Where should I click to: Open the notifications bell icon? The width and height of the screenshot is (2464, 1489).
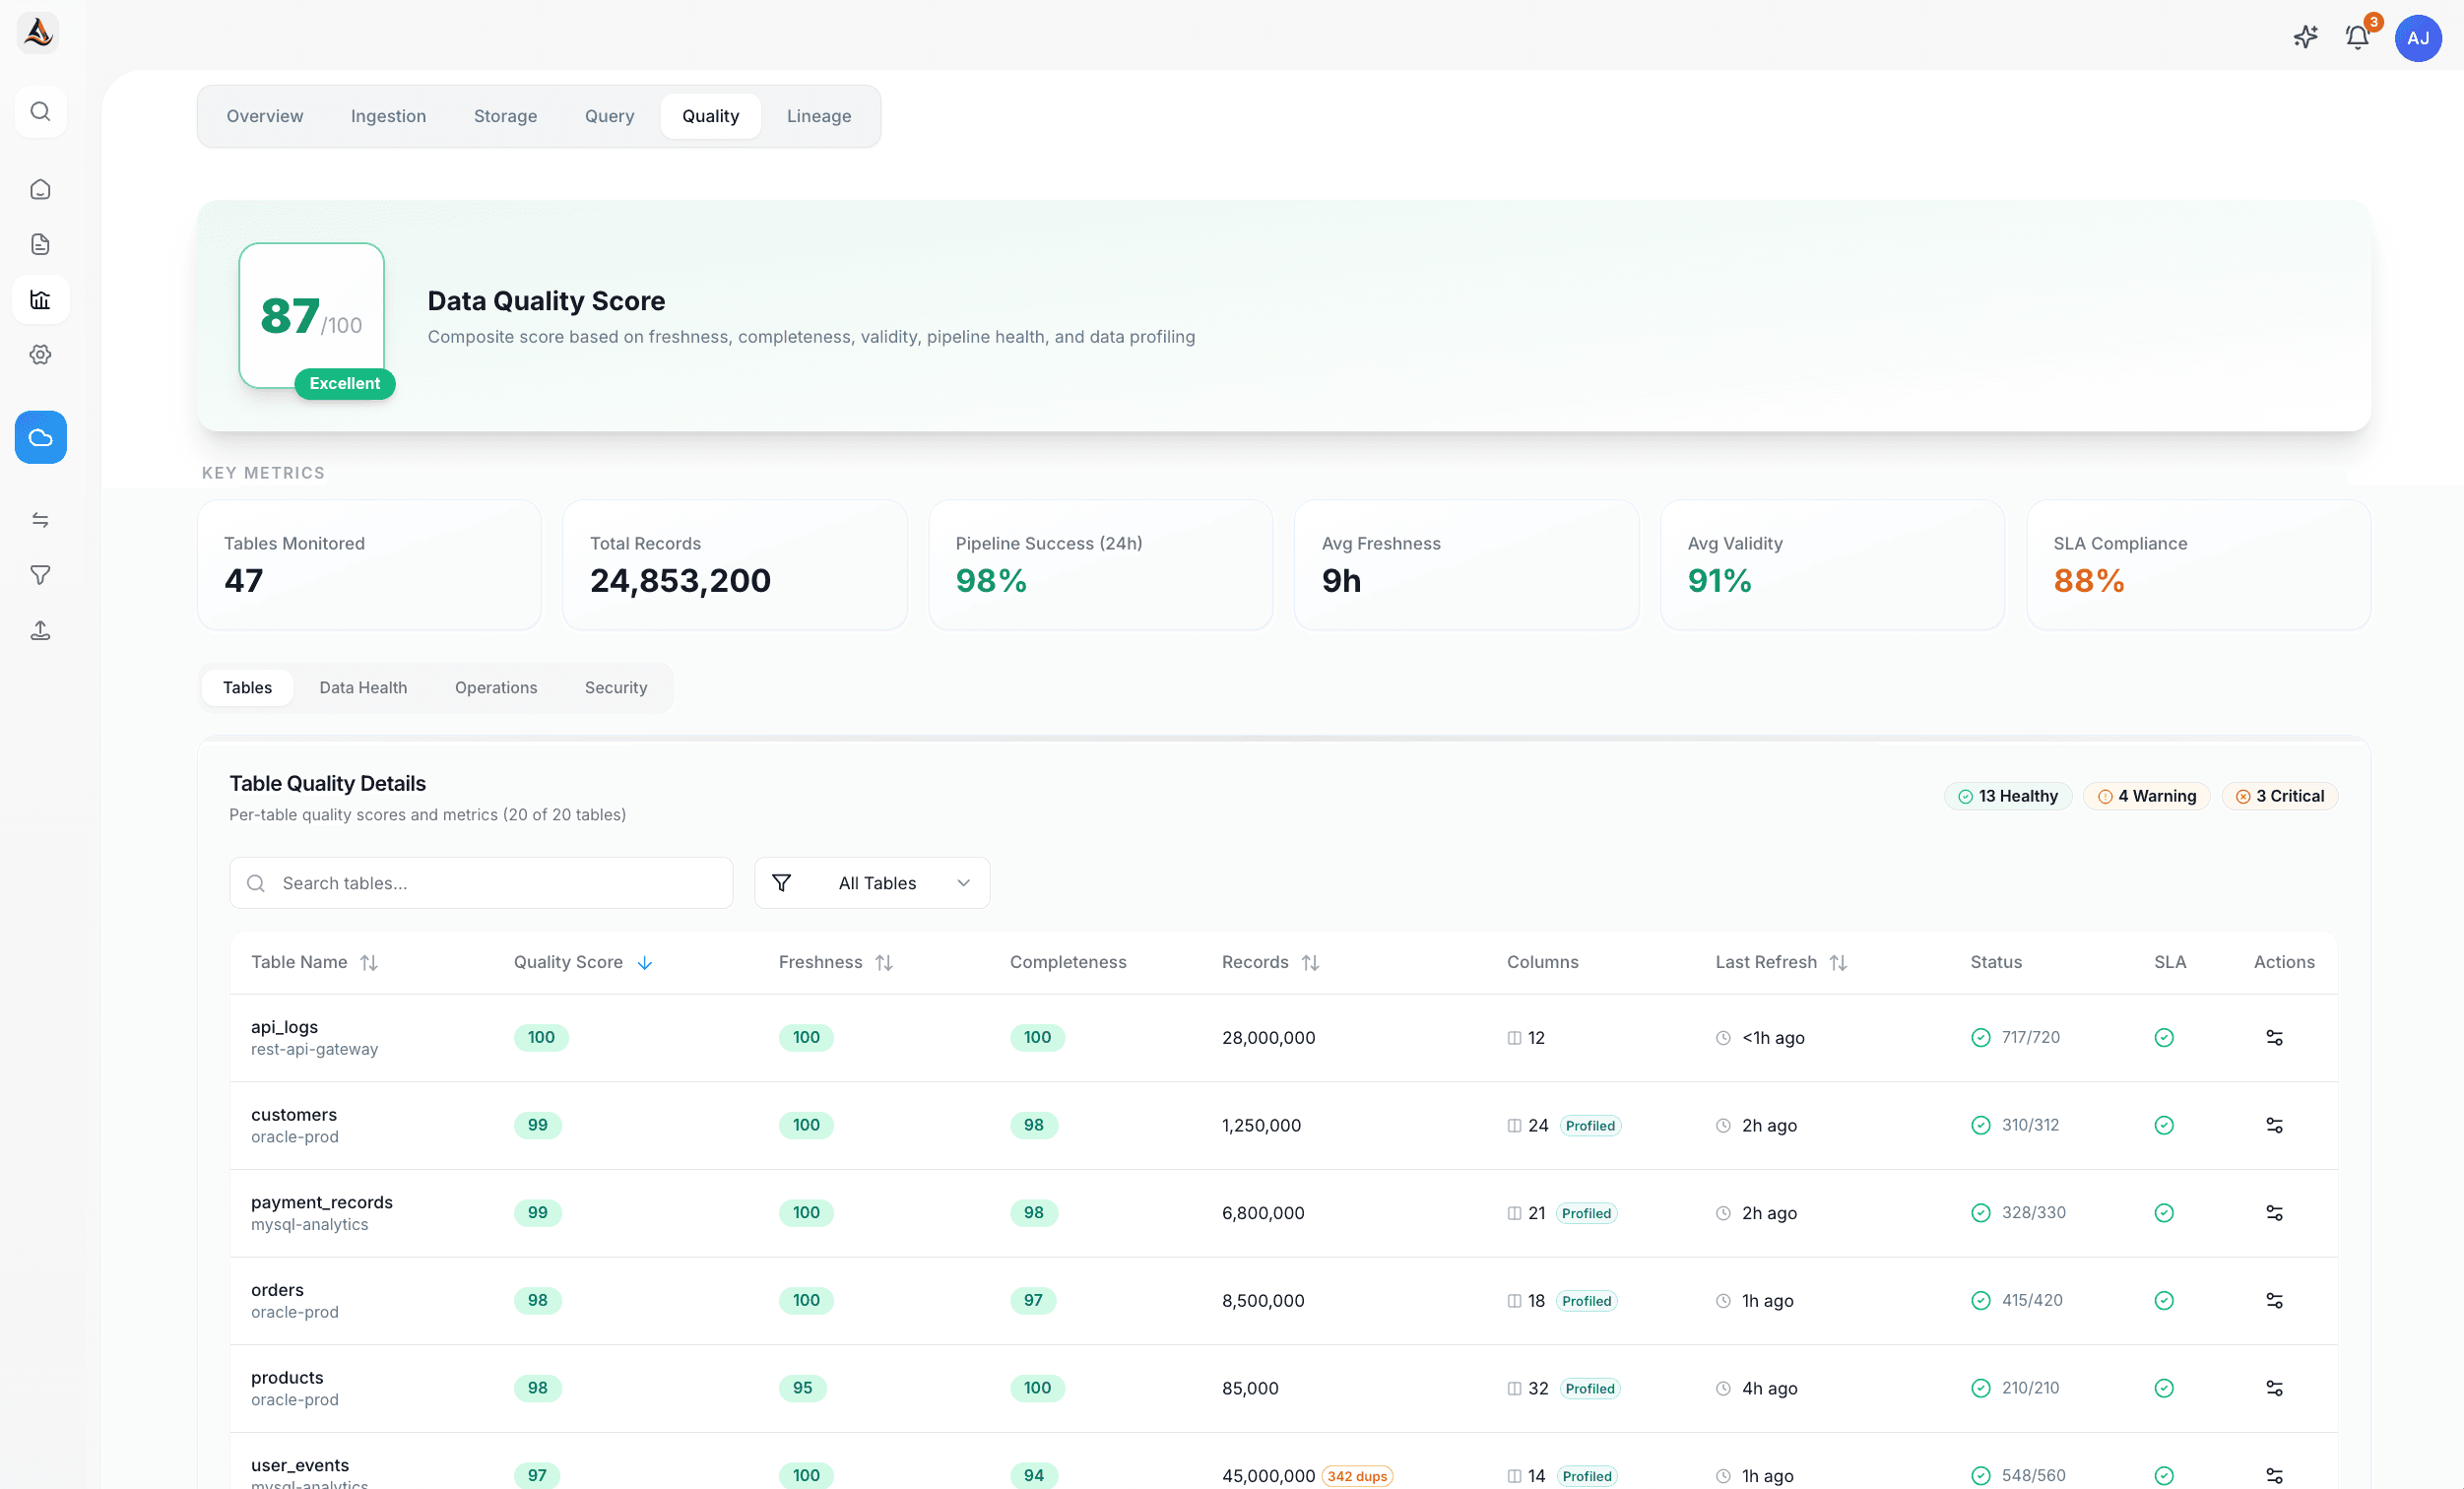coord(2356,37)
